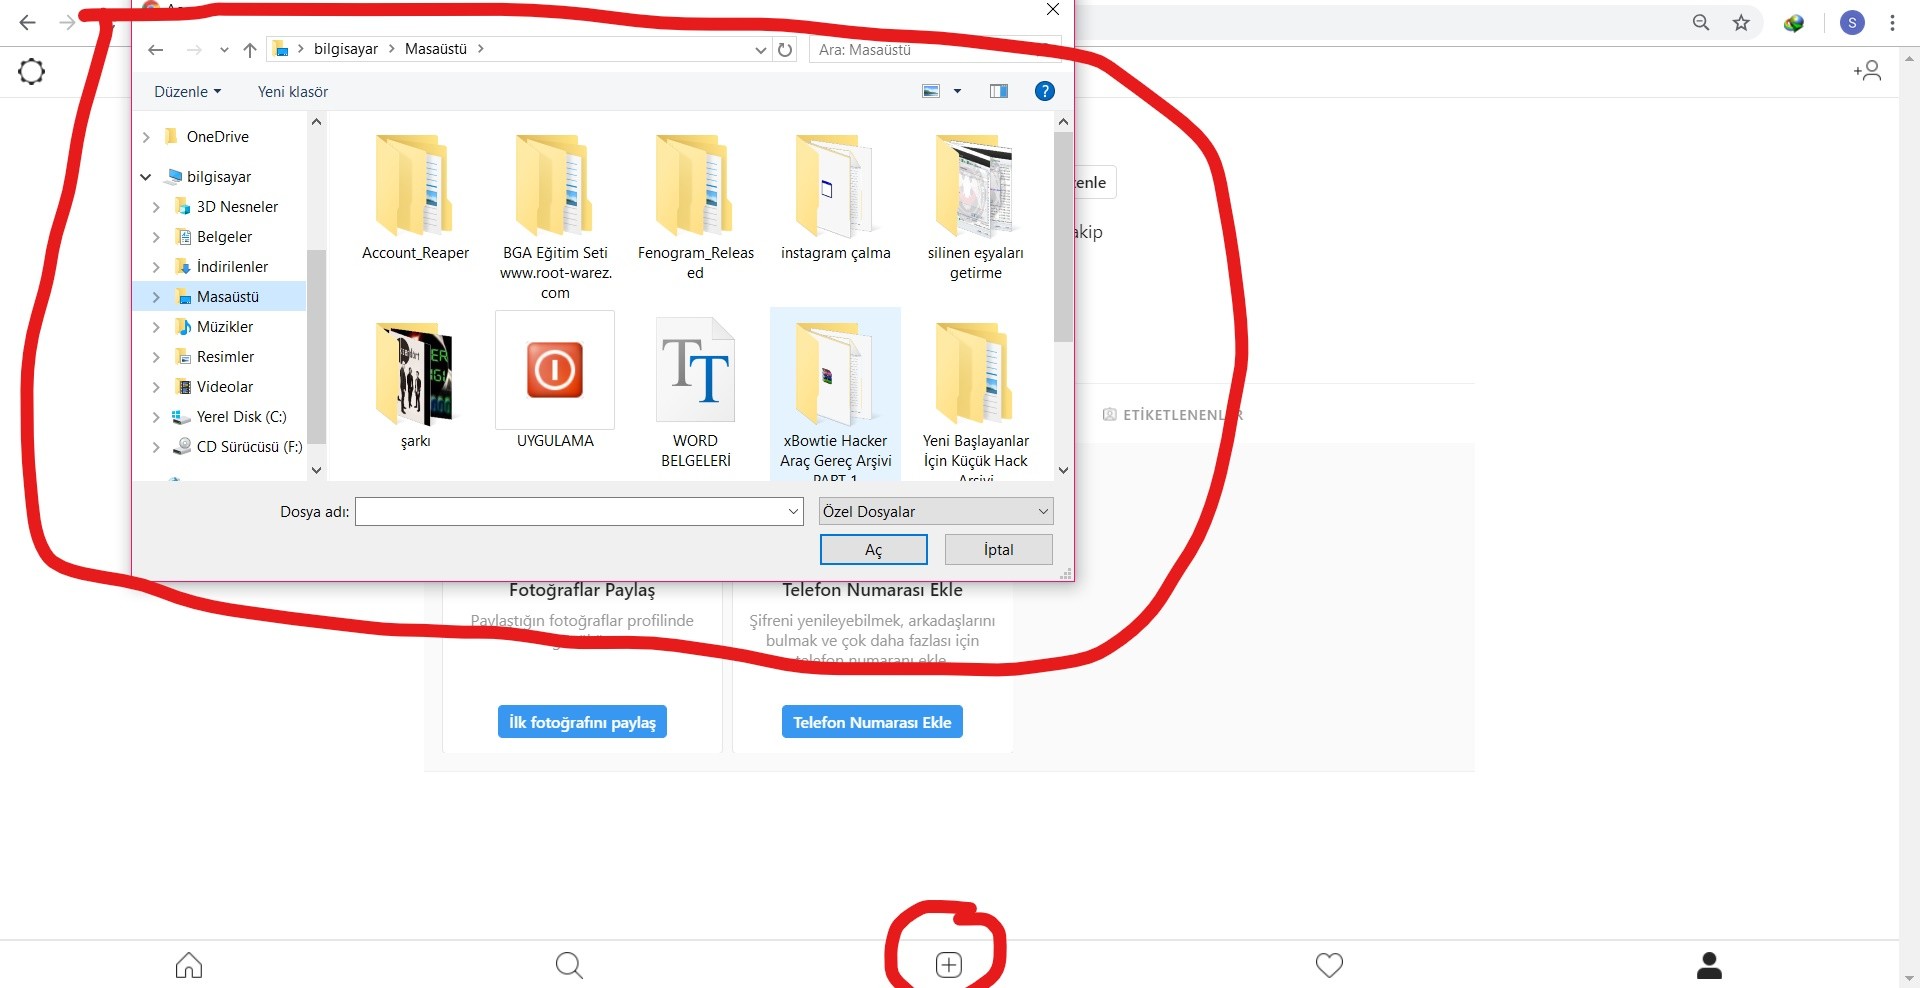Expand the 3D Nesneler tree node
This screenshot has width=1920, height=988.
pyautogui.click(x=156, y=207)
